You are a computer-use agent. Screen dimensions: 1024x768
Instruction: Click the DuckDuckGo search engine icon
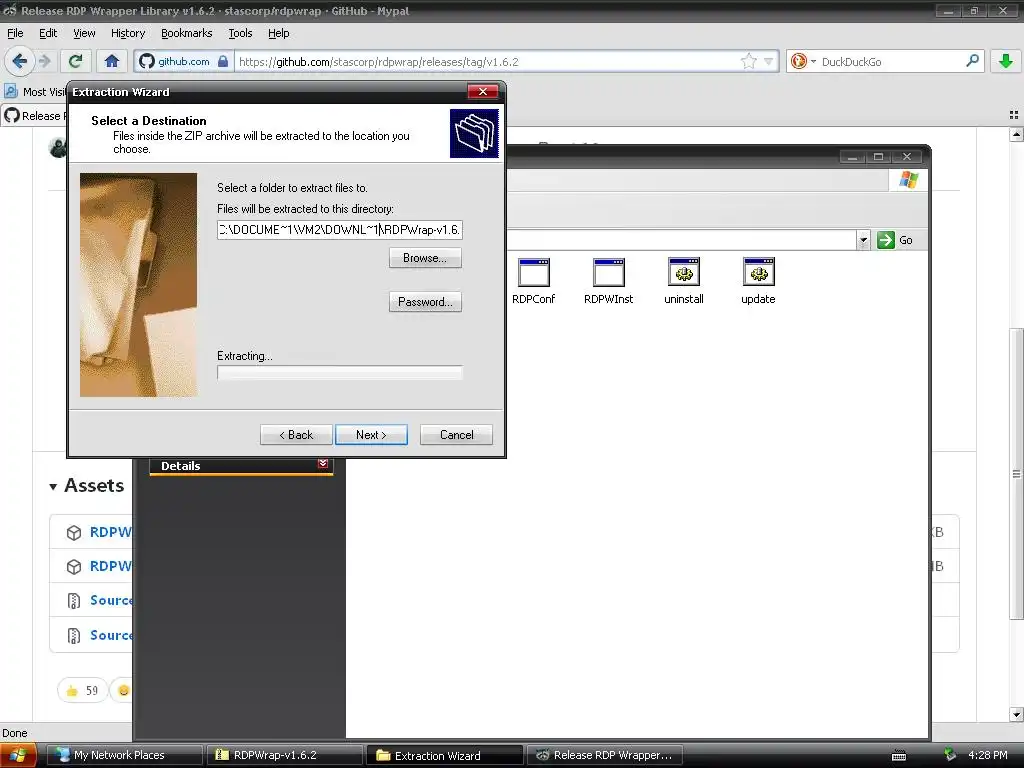pos(799,61)
